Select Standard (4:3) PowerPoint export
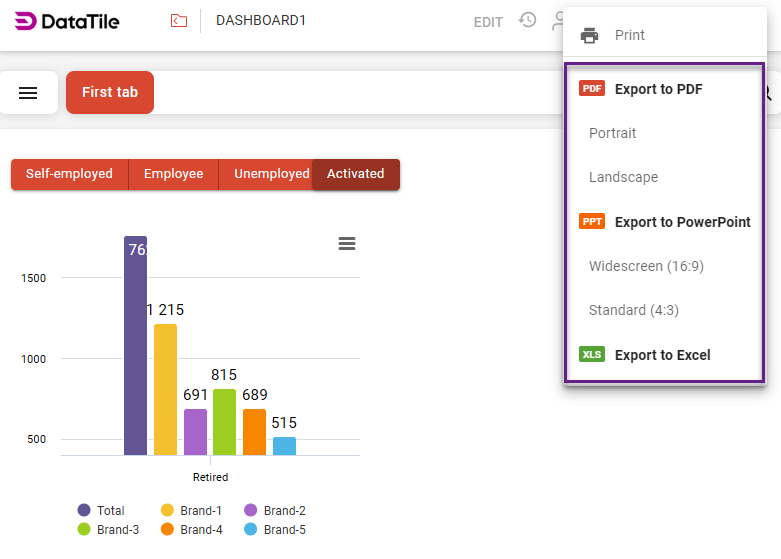 633,310
